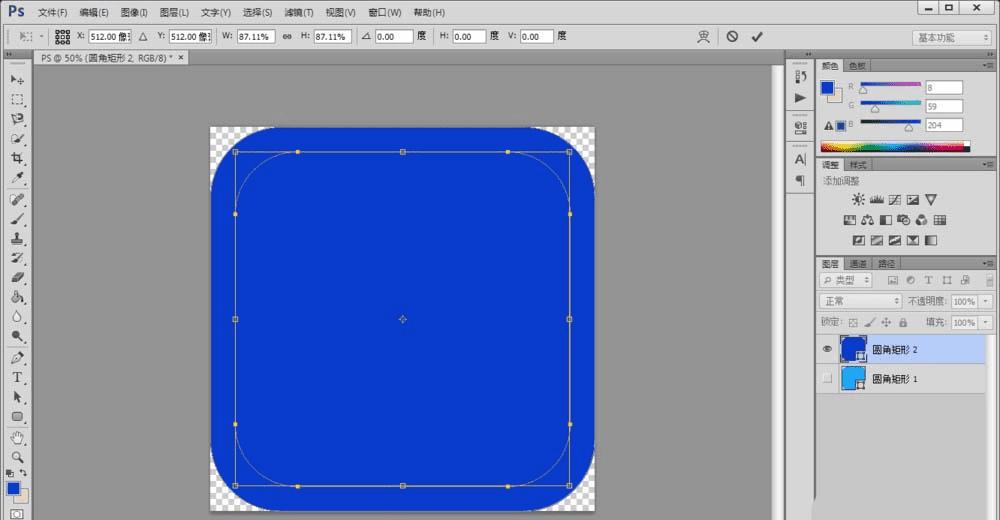This screenshot has height=520, width=1000.
Task: Select the Quick Selection tool
Action: tap(17, 138)
